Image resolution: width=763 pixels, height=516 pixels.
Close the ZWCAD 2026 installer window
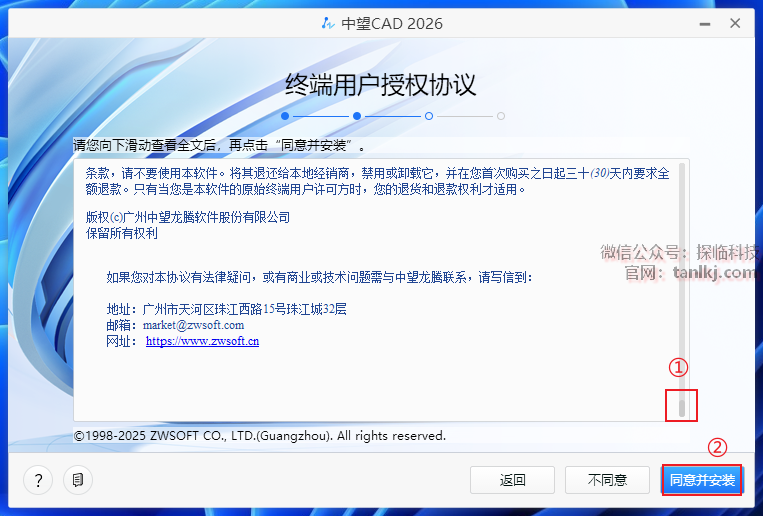click(x=735, y=23)
